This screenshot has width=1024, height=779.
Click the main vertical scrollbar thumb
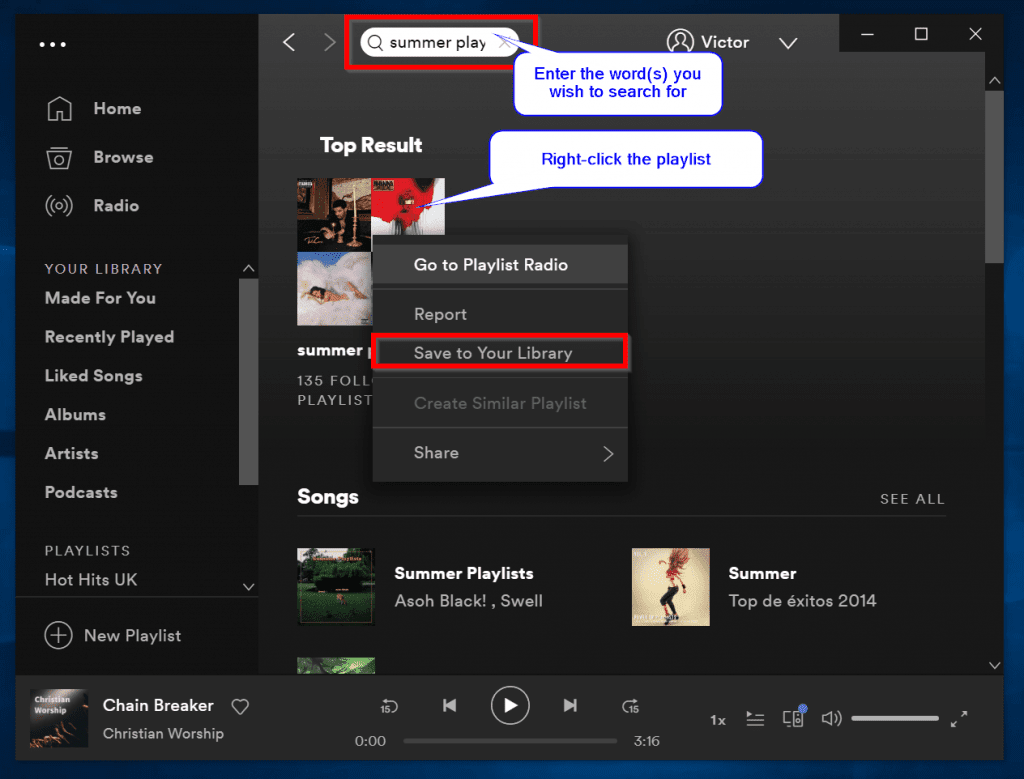tap(994, 176)
